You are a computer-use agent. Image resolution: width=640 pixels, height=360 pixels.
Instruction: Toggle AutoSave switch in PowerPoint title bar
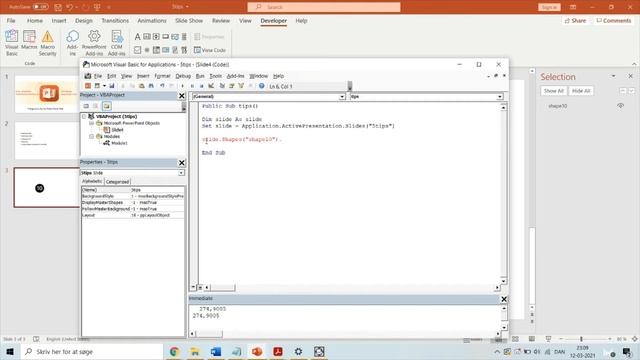pyautogui.click(x=40, y=7)
